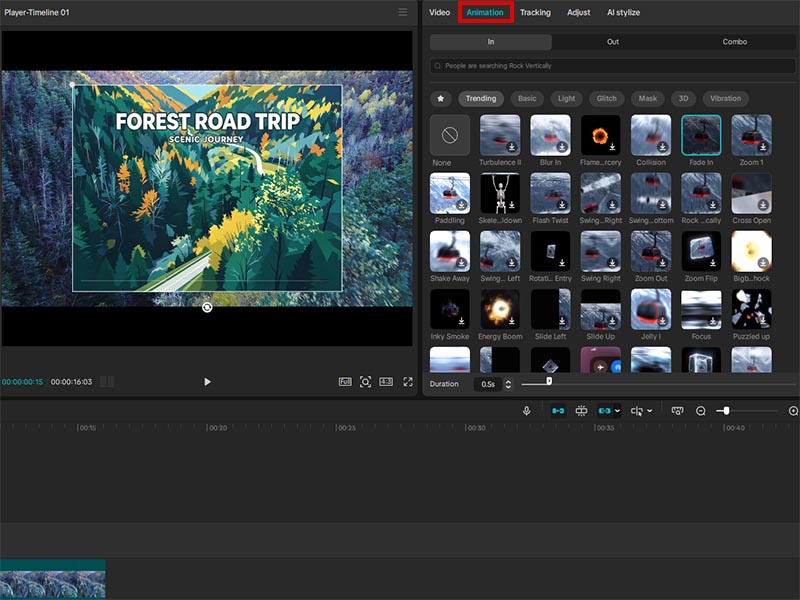Apply the Blur In animation
Screen dimensions: 800x600
point(551,135)
